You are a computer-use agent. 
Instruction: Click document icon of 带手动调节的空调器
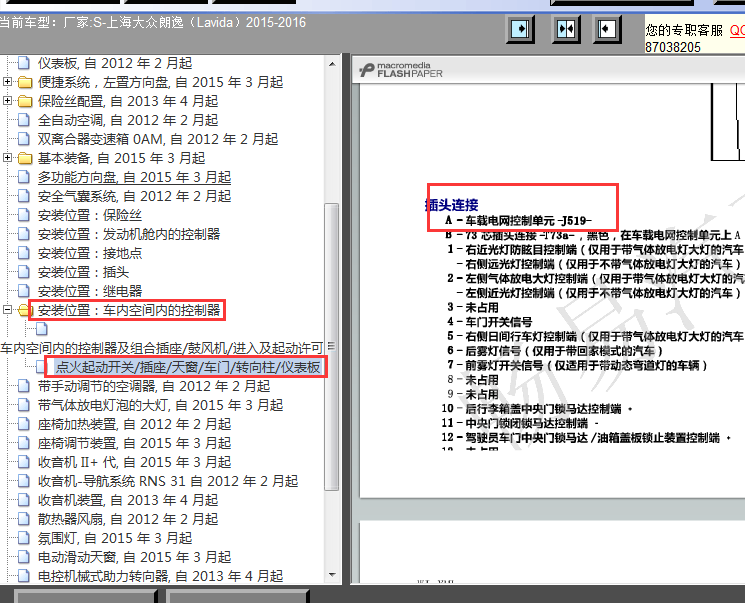tap(24, 386)
